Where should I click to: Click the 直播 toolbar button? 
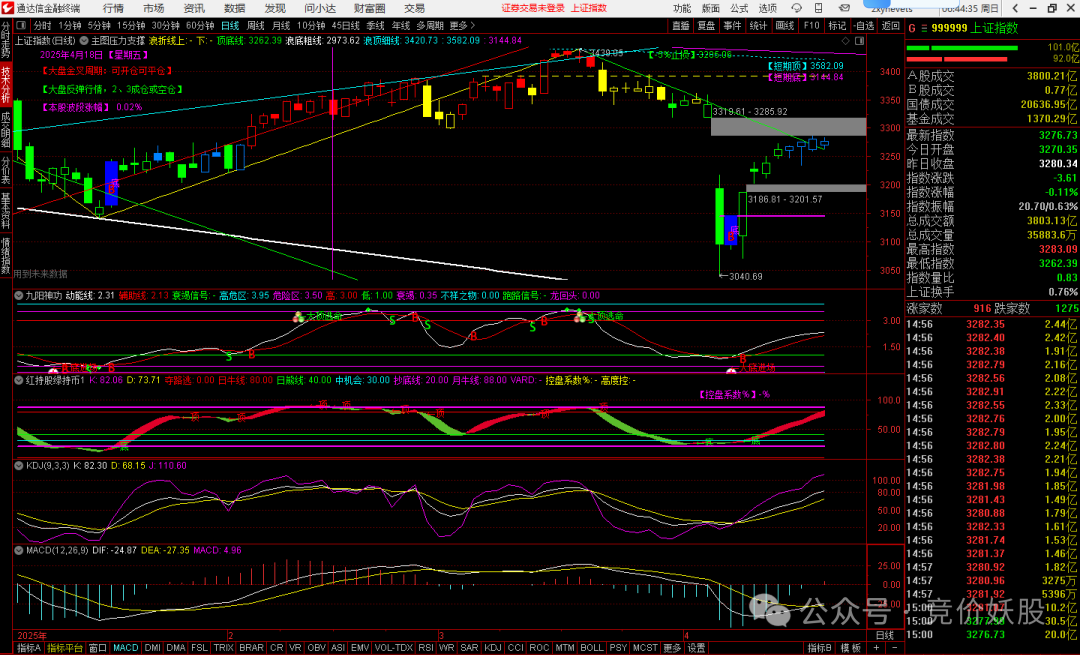pyautogui.click(x=681, y=25)
